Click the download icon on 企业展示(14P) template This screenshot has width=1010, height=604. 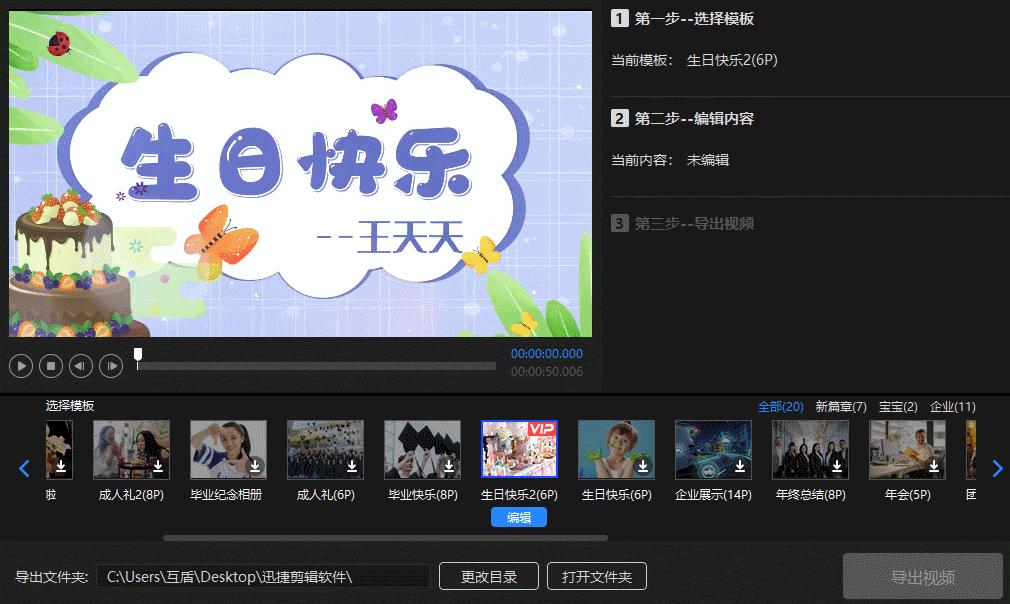click(x=738, y=466)
